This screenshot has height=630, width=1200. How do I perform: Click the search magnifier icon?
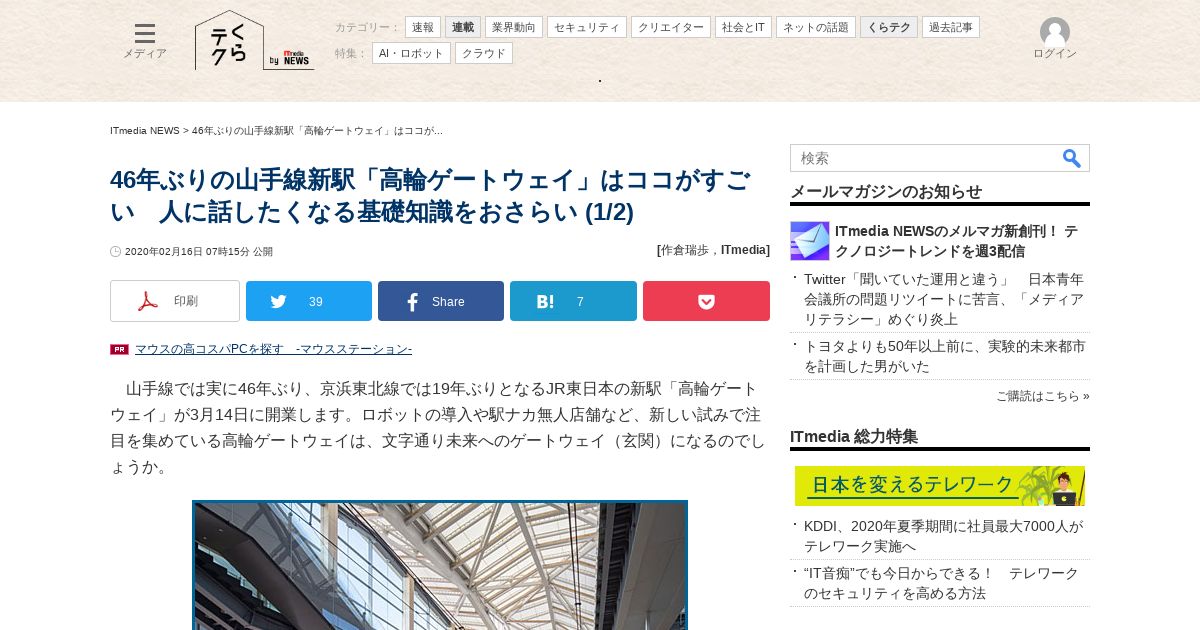1072,158
